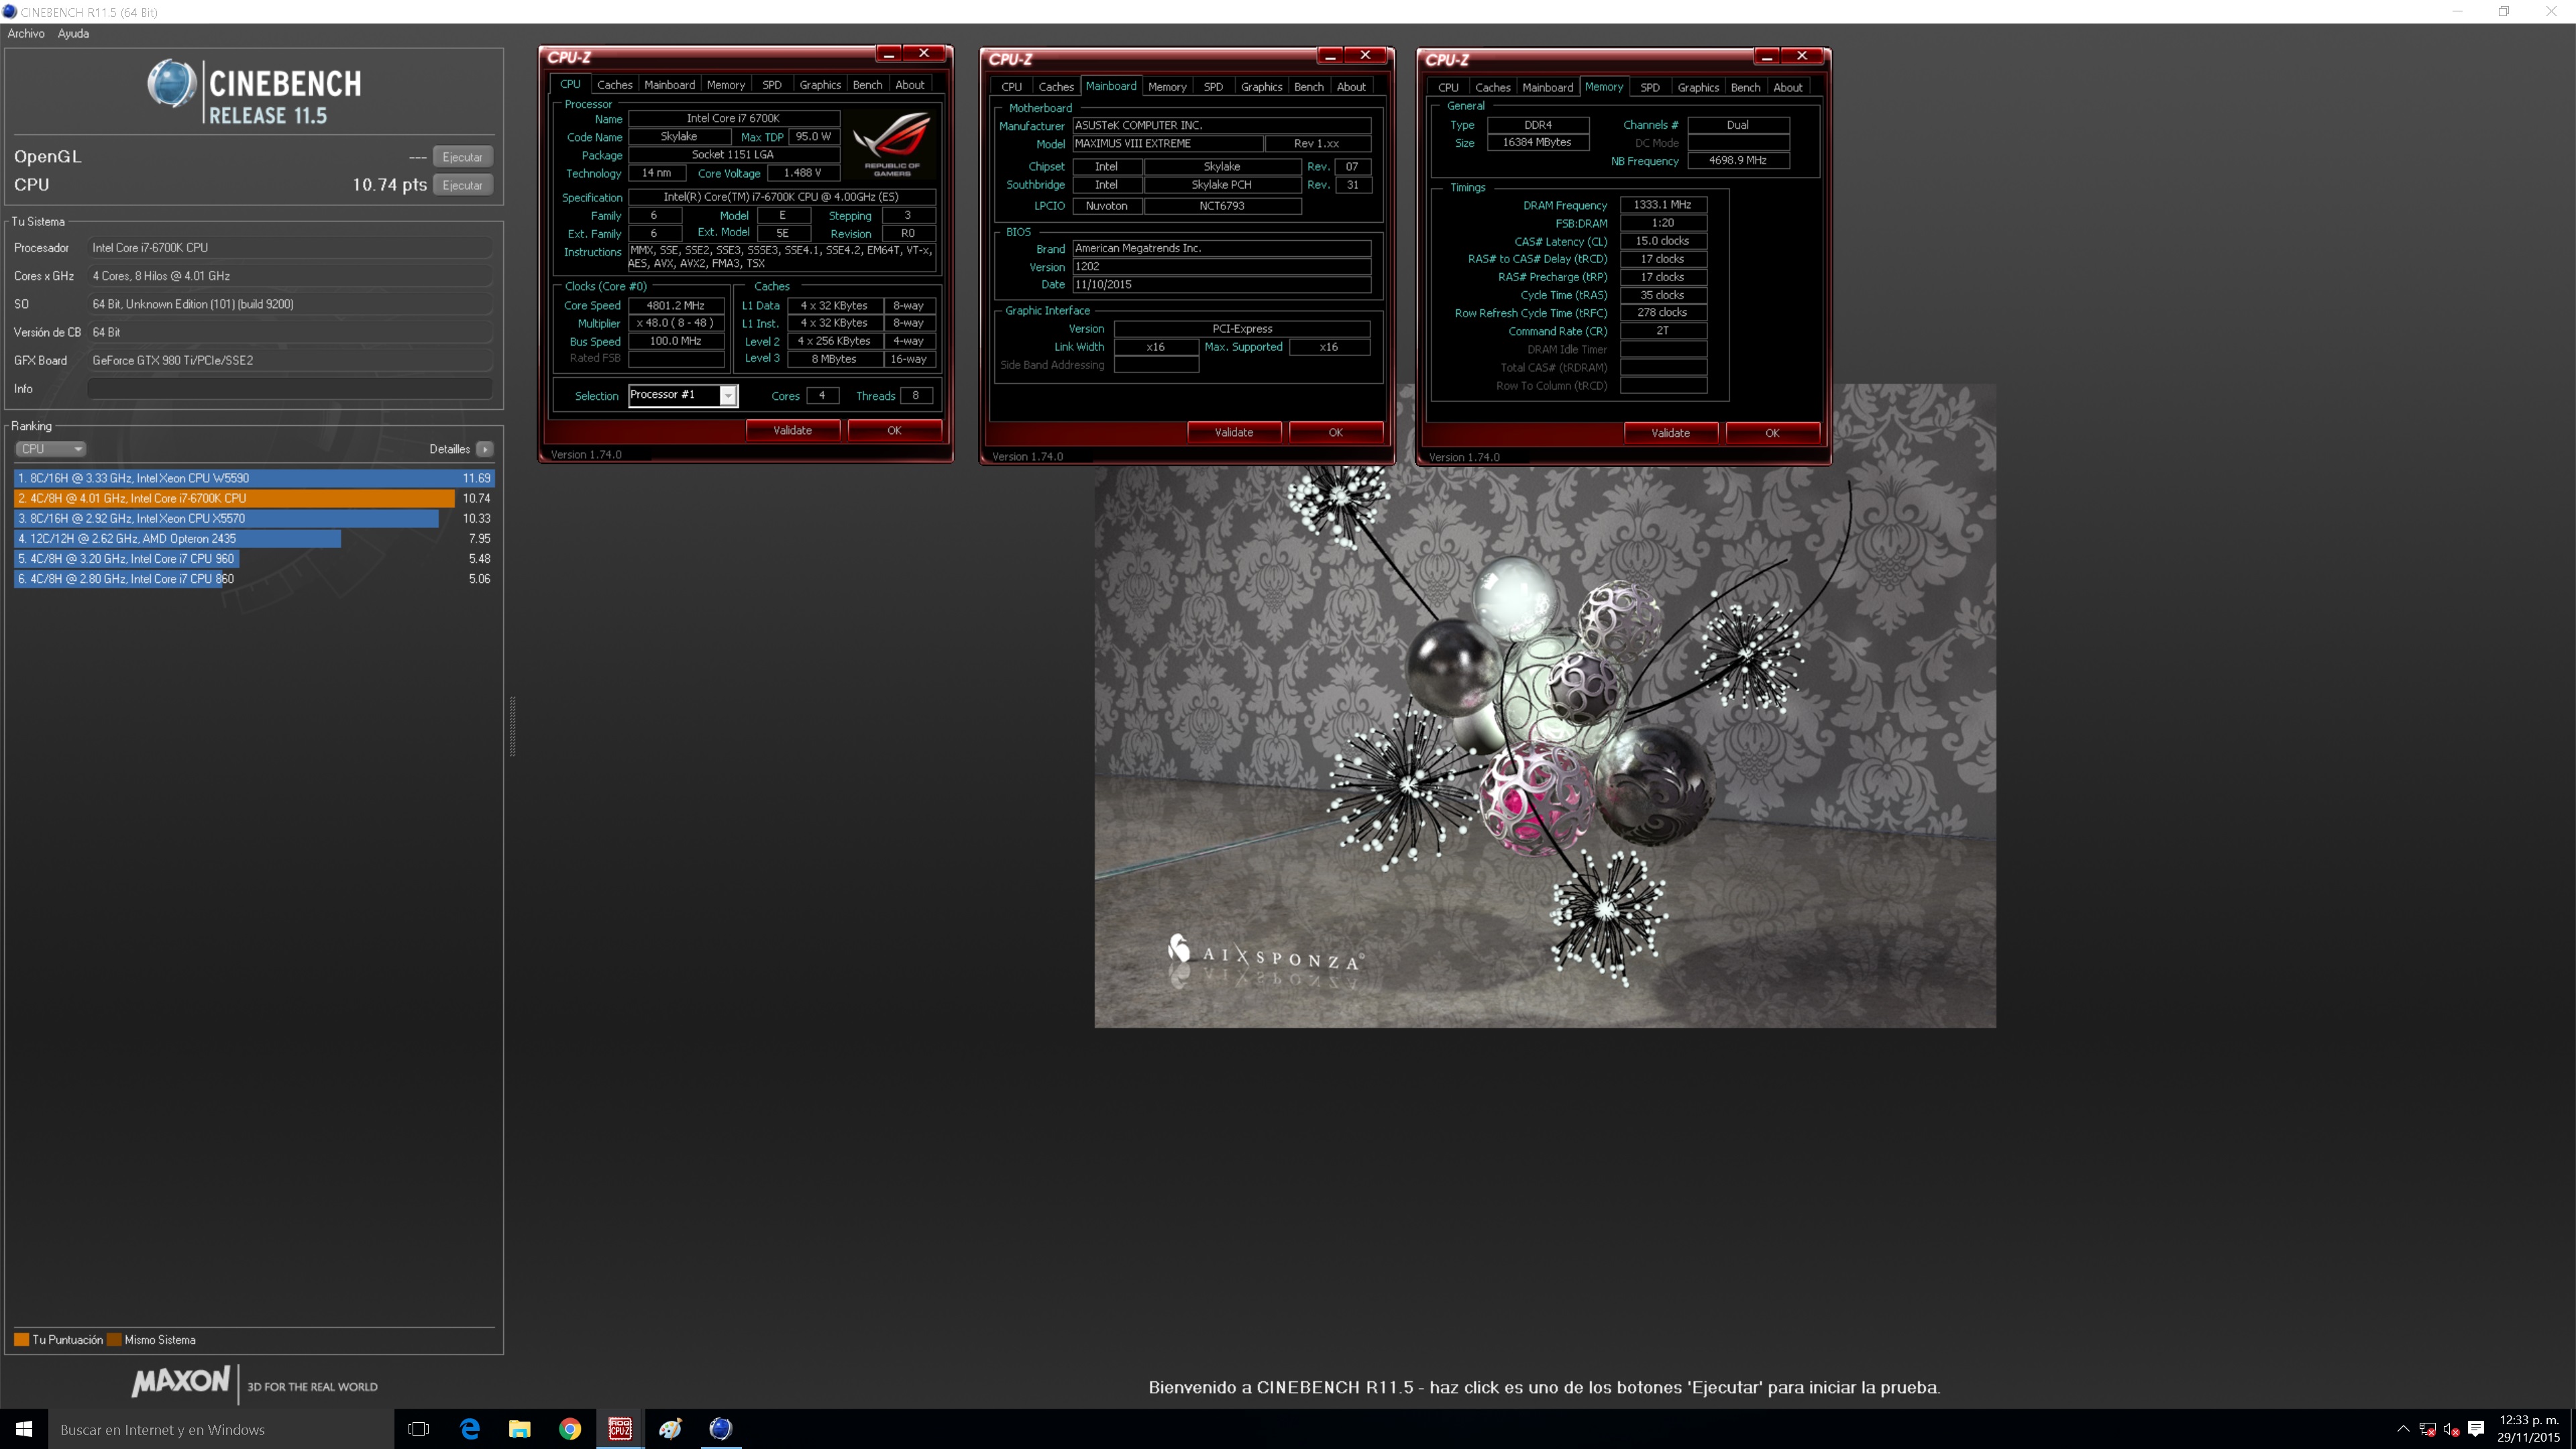Viewport: 2576px width, 1449px height.
Task: Open CPU tab in Mainboard CPU-Z window
Action: [1012, 87]
